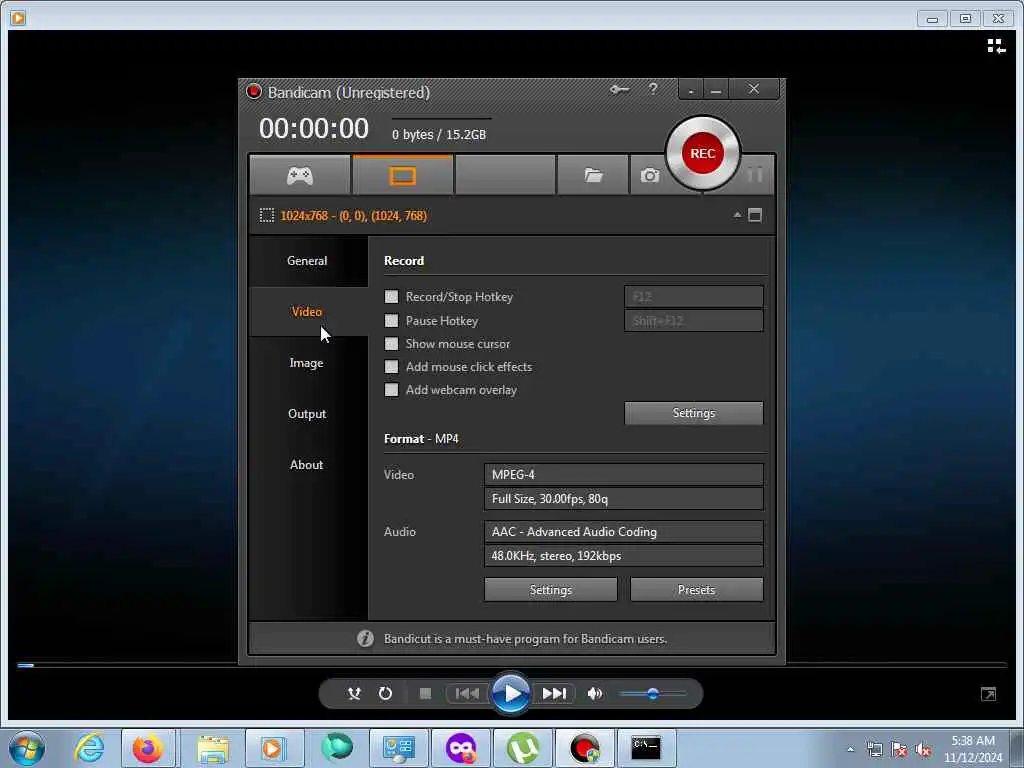
Task: Open uTorrent from the taskbar
Action: [x=523, y=748]
